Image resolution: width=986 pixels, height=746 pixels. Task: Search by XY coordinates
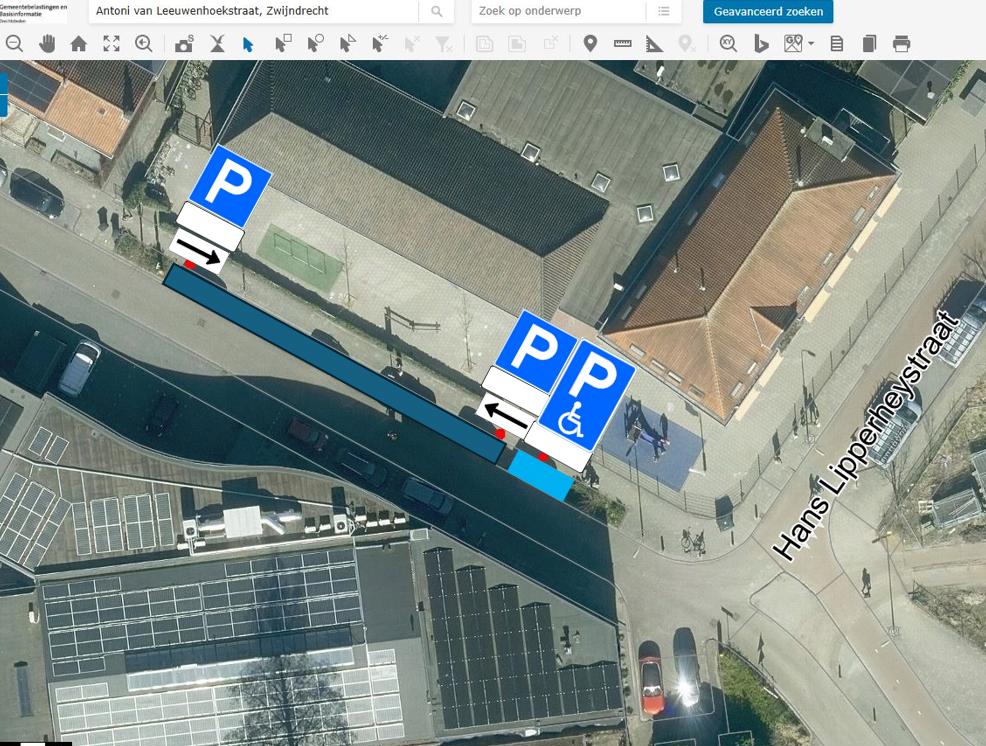(x=728, y=44)
